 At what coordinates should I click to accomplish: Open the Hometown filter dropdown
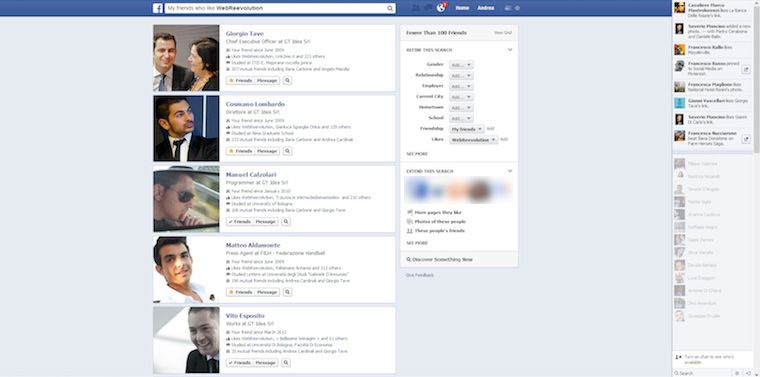coord(461,108)
